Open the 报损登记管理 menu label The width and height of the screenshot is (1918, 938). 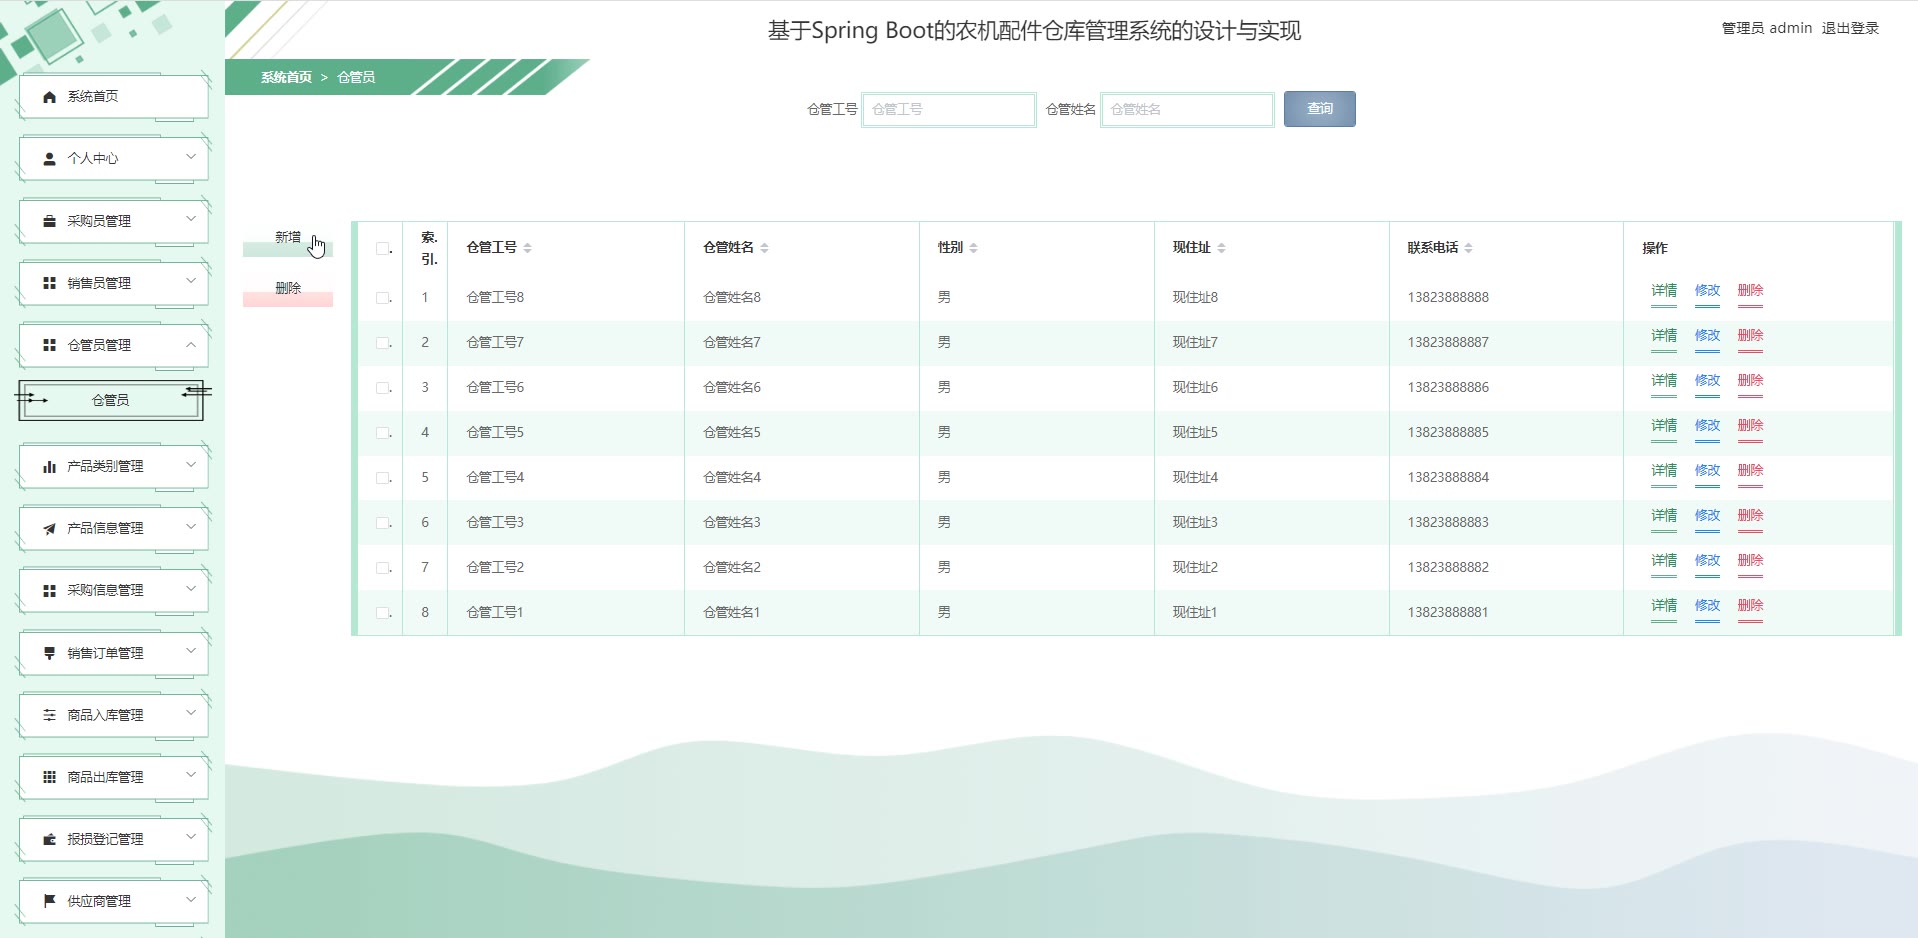(x=105, y=839)
